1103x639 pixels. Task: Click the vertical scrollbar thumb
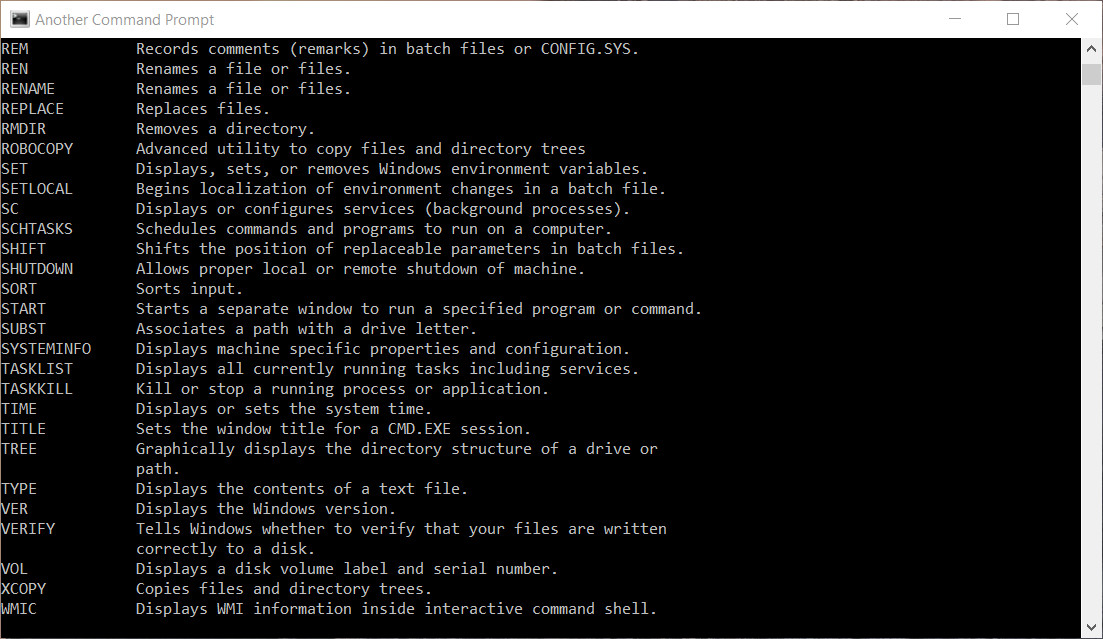(1091, 74)
